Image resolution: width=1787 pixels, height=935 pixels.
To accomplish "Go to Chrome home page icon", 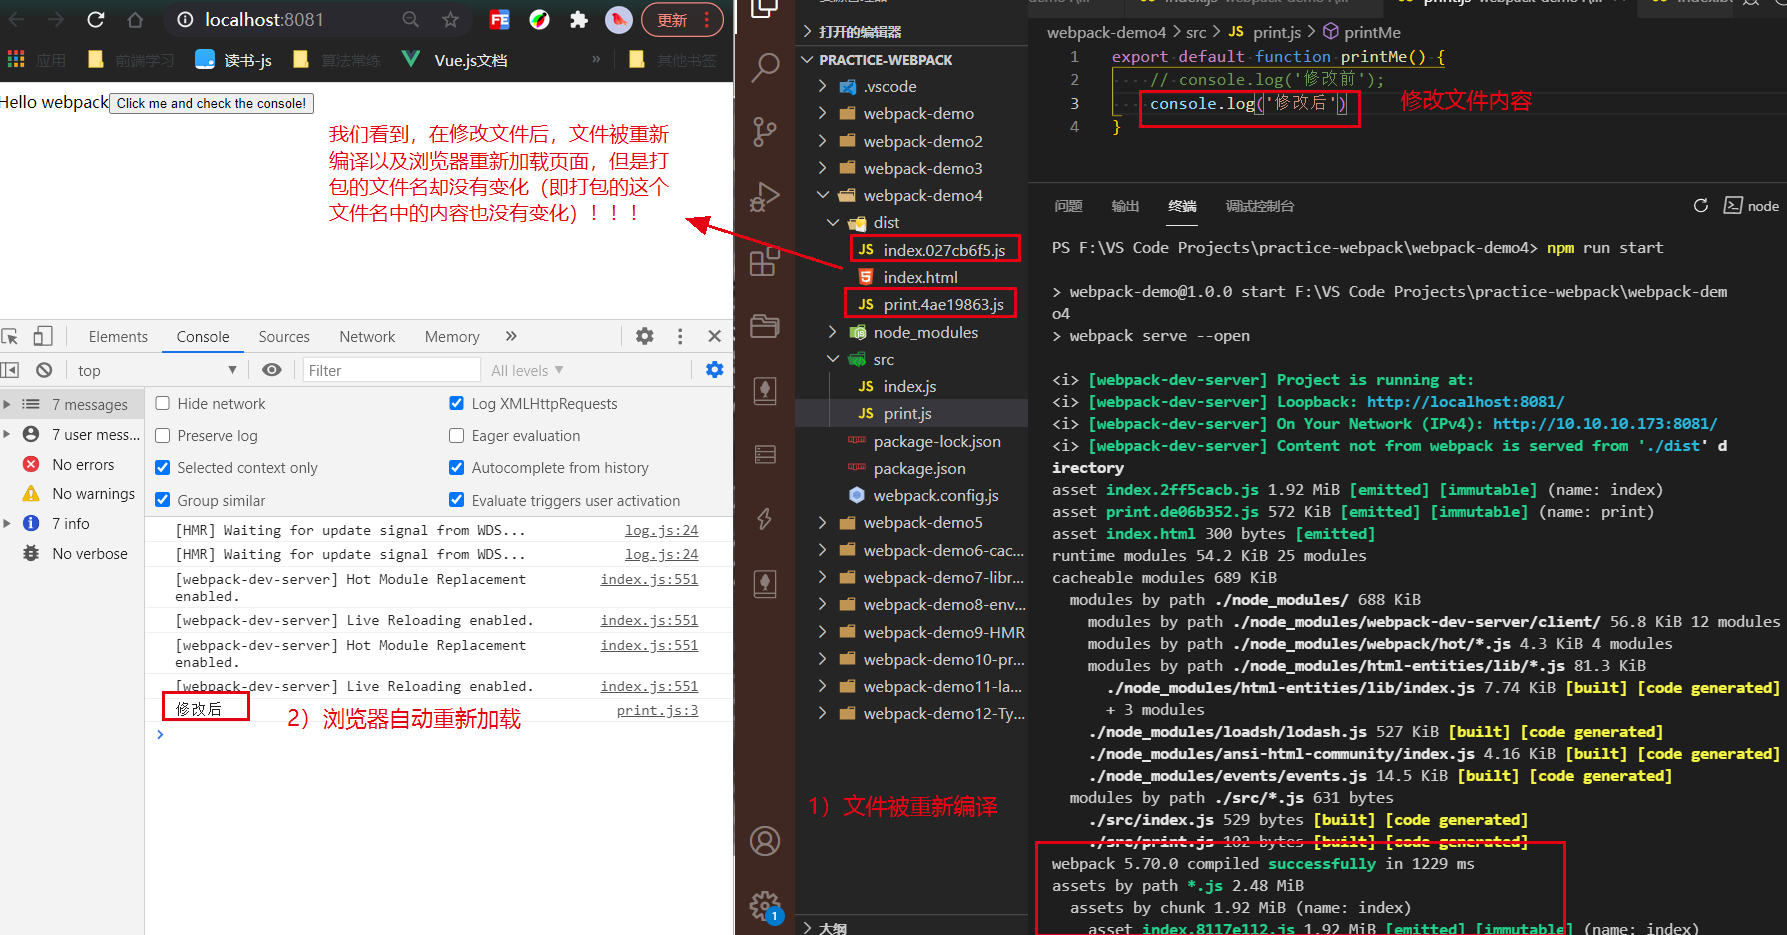I will [x=135, y=19].
